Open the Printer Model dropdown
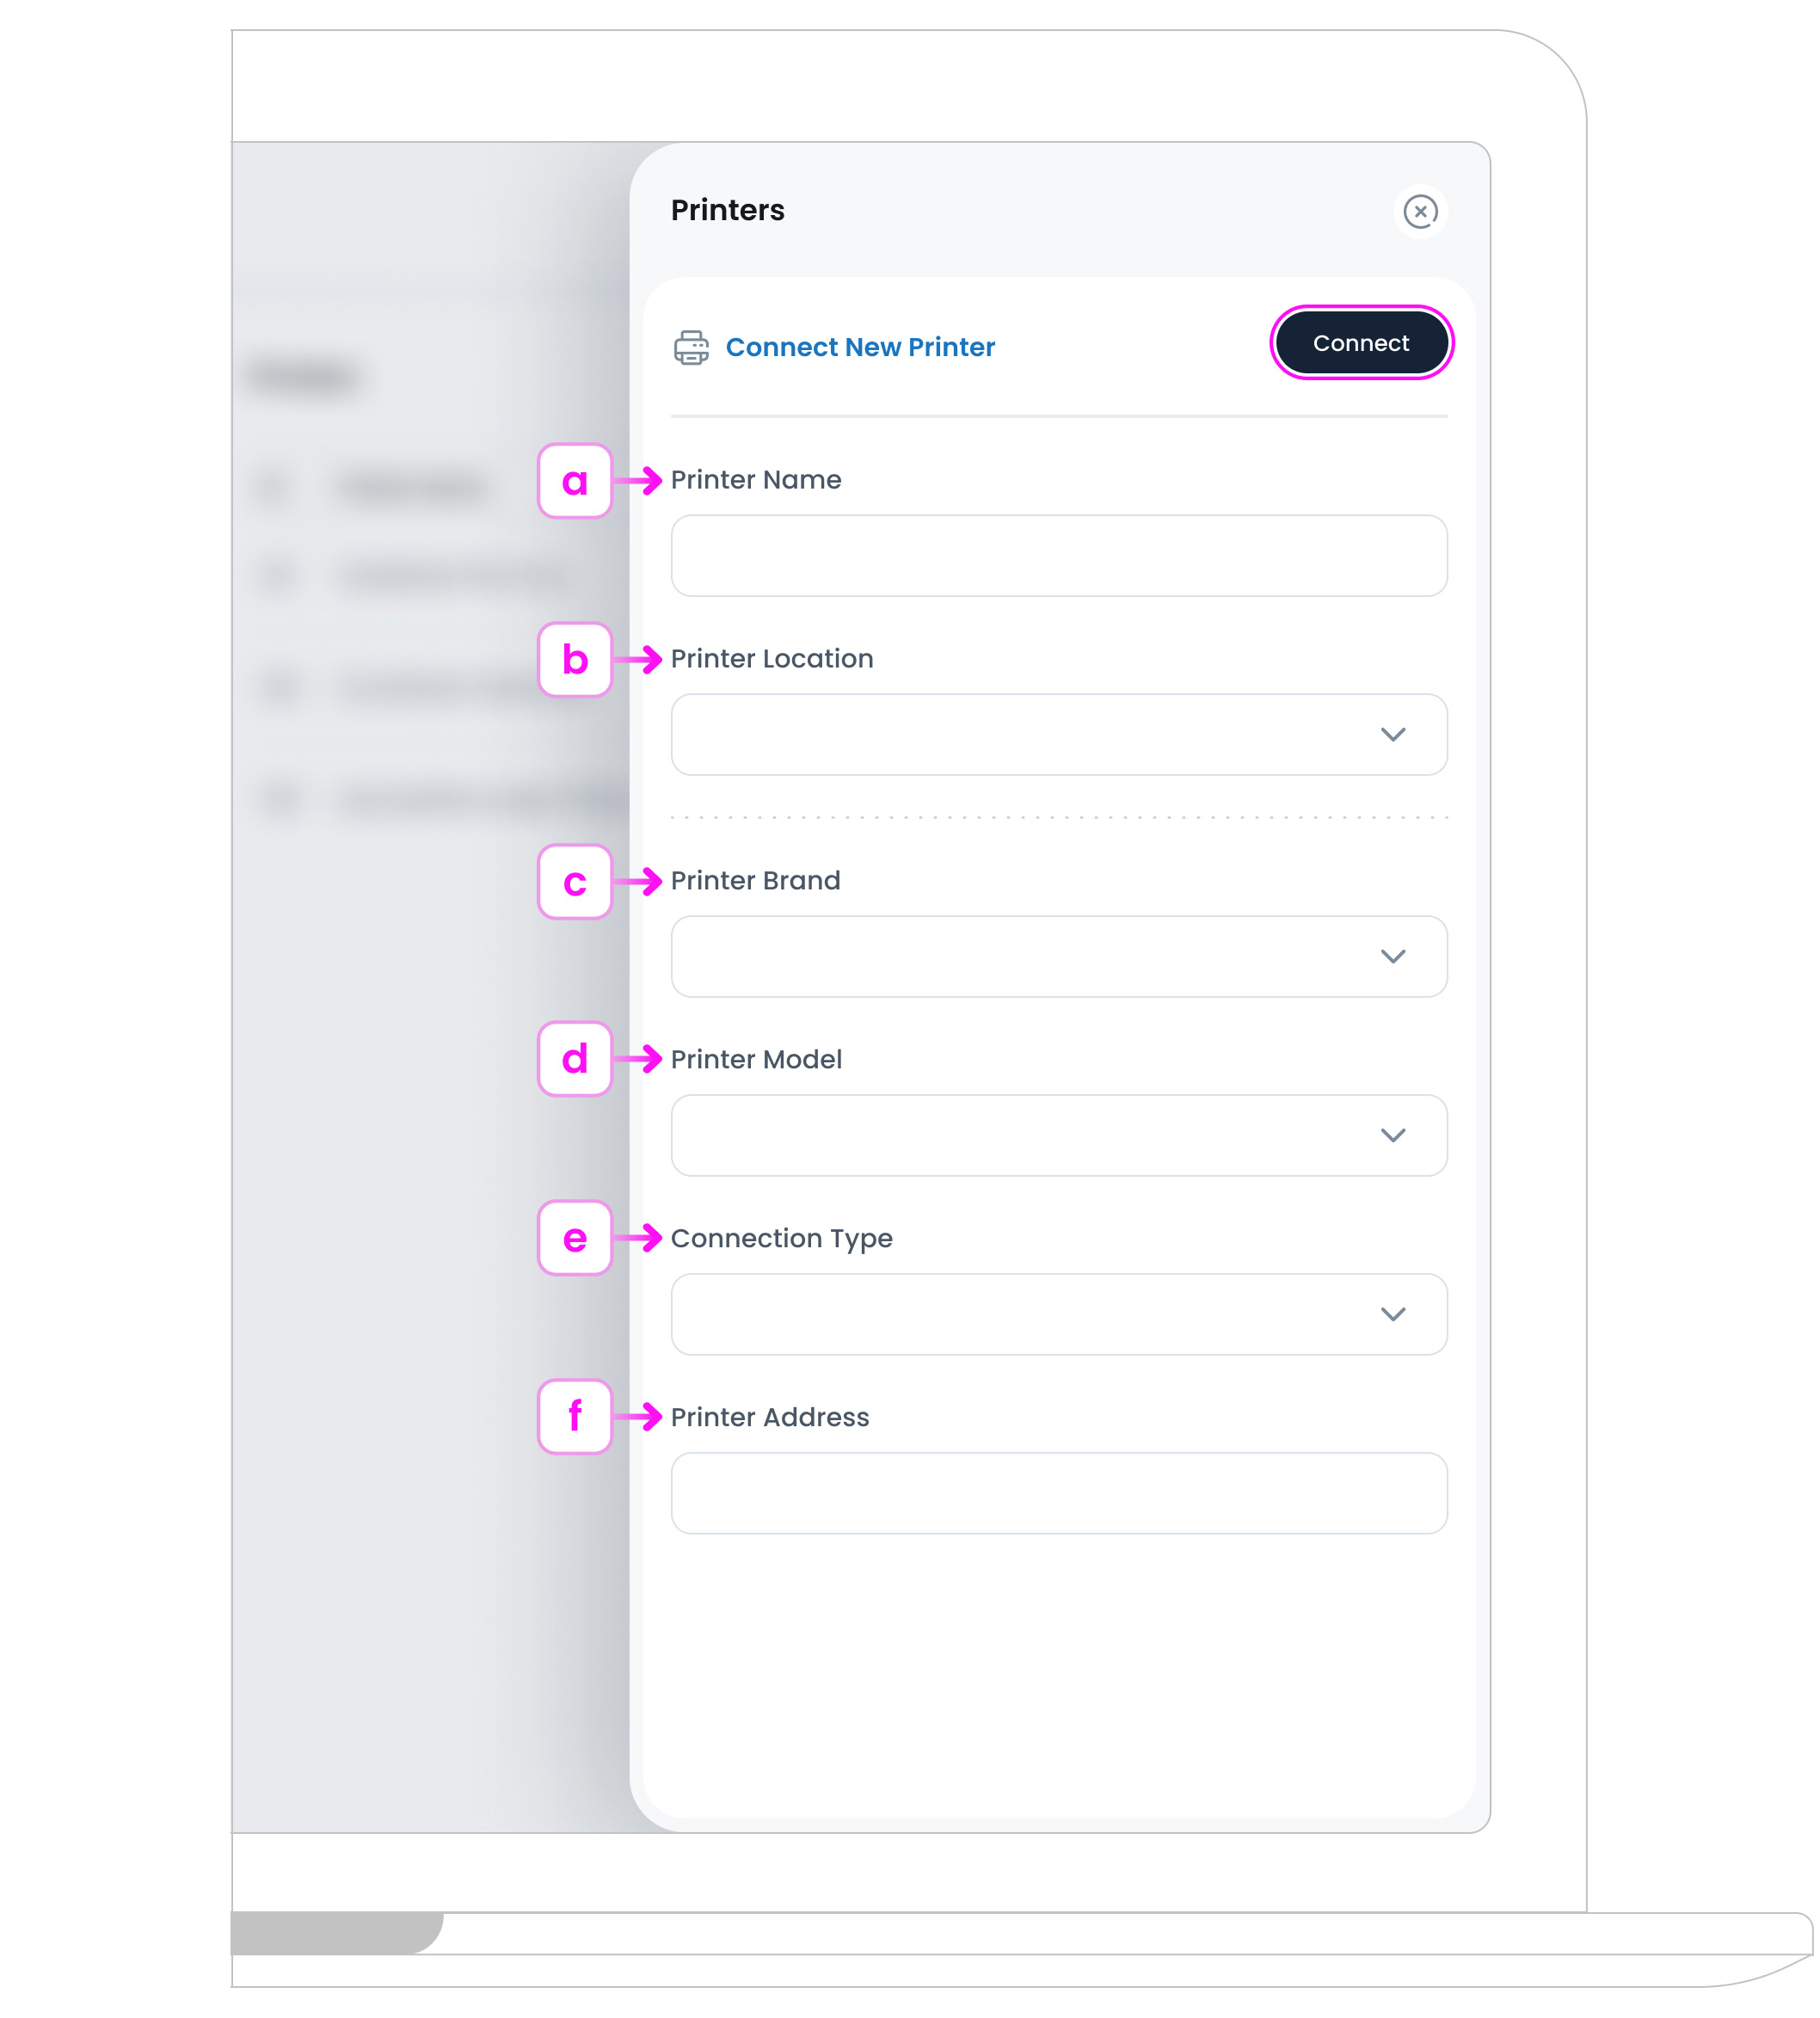The height and width of the screenshot is (2018, 1820). point(1058,1136)
